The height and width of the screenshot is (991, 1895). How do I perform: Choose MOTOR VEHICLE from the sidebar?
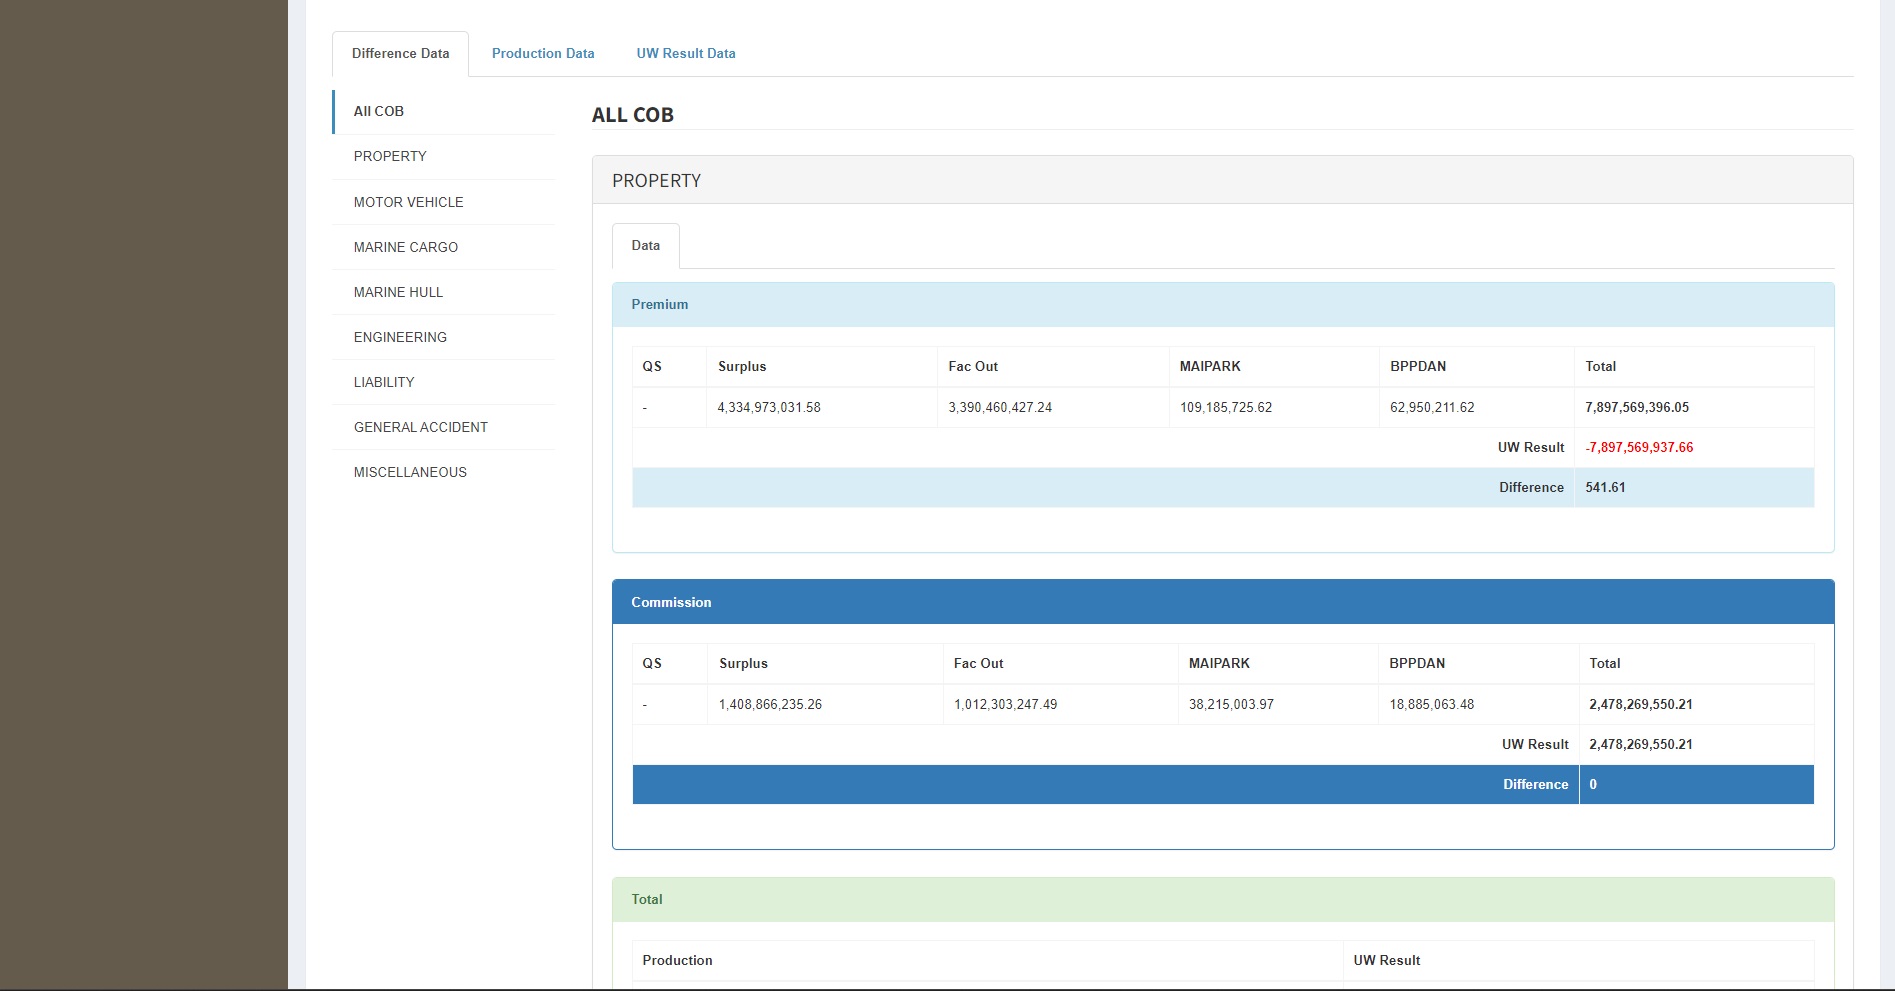click(x=408, y=202)
